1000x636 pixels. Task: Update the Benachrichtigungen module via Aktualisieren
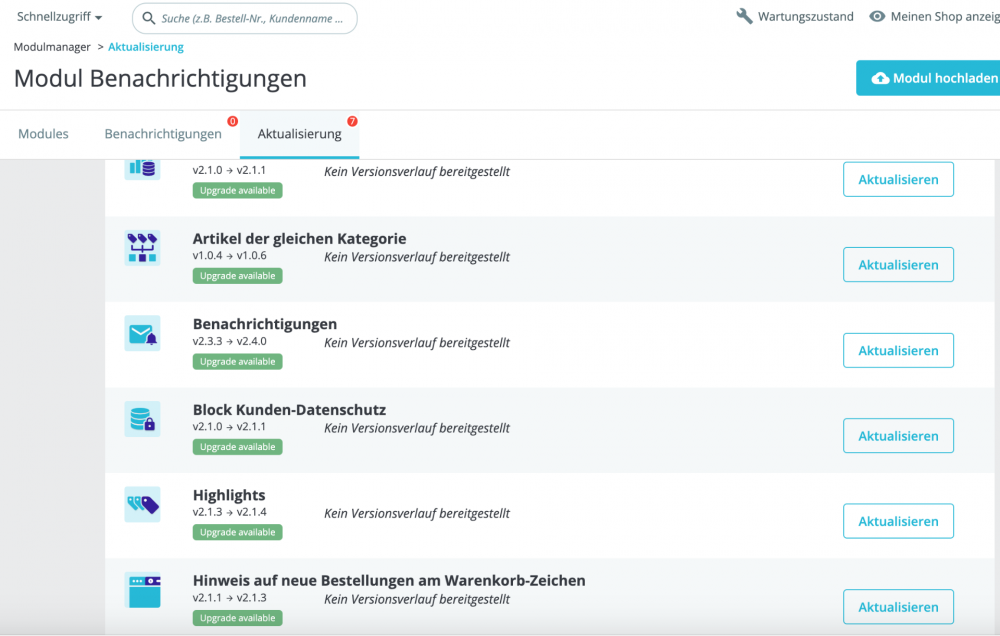pos(897,350)
